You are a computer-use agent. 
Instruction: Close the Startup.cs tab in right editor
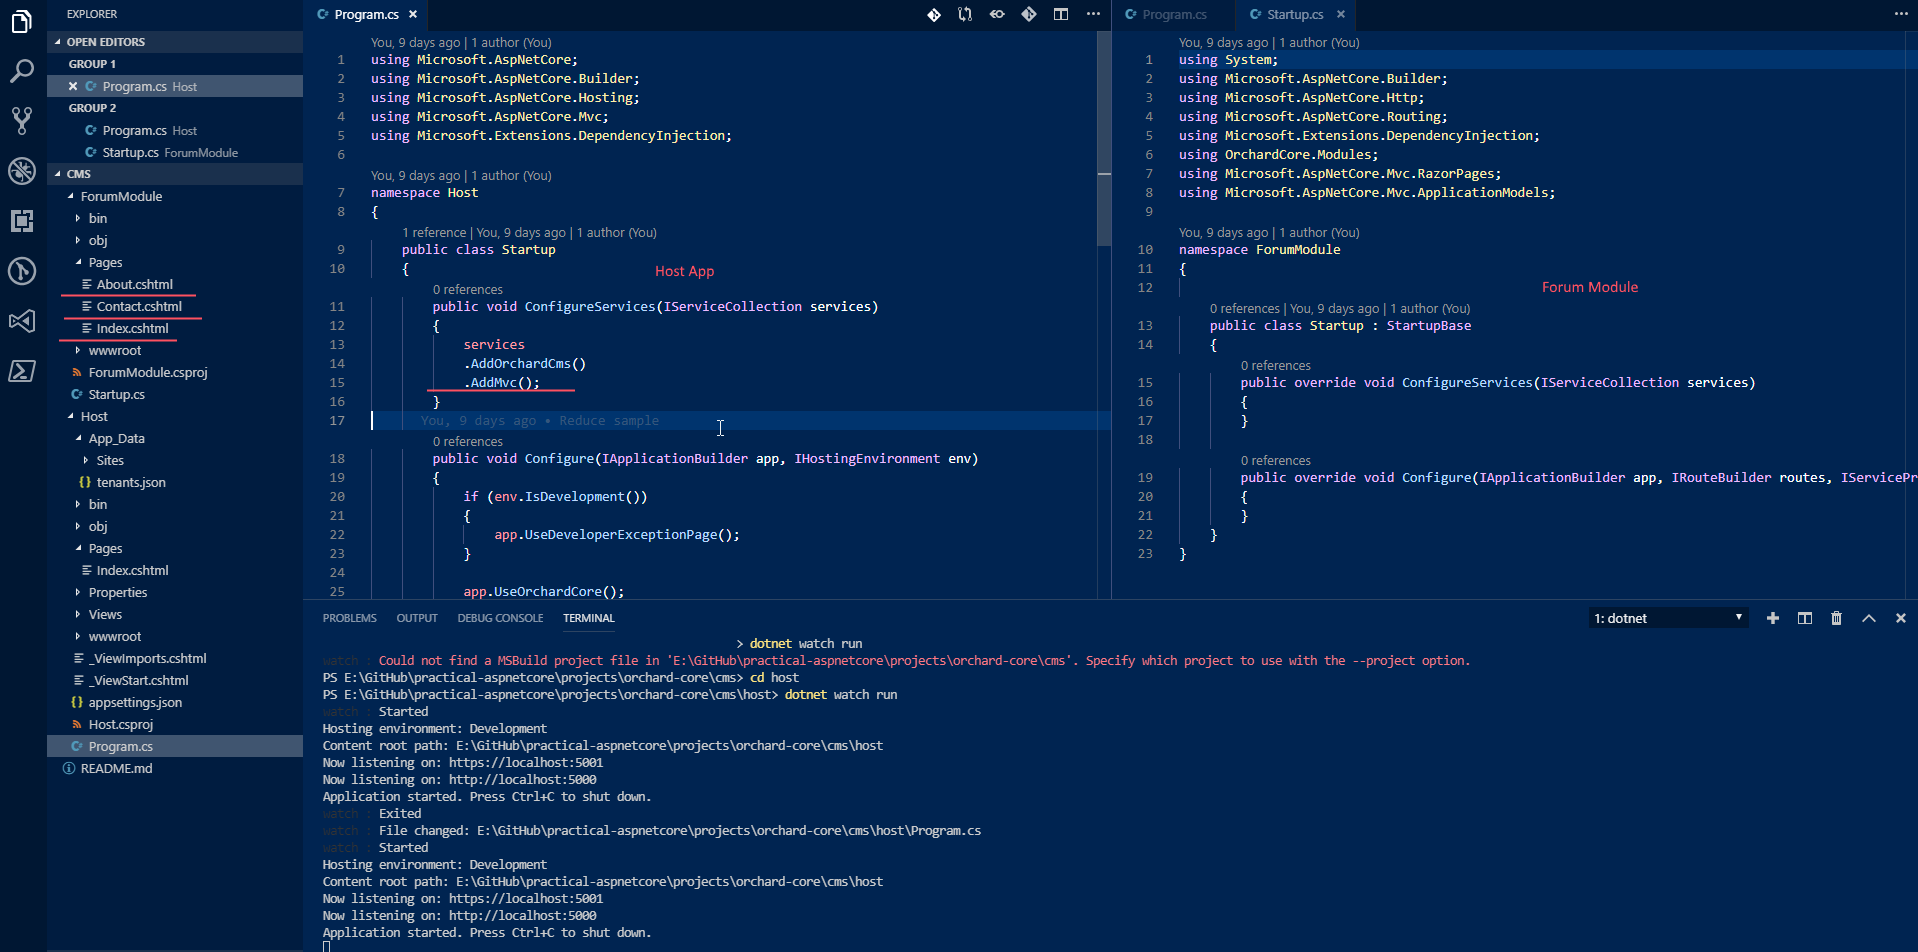coord(1341,14)
